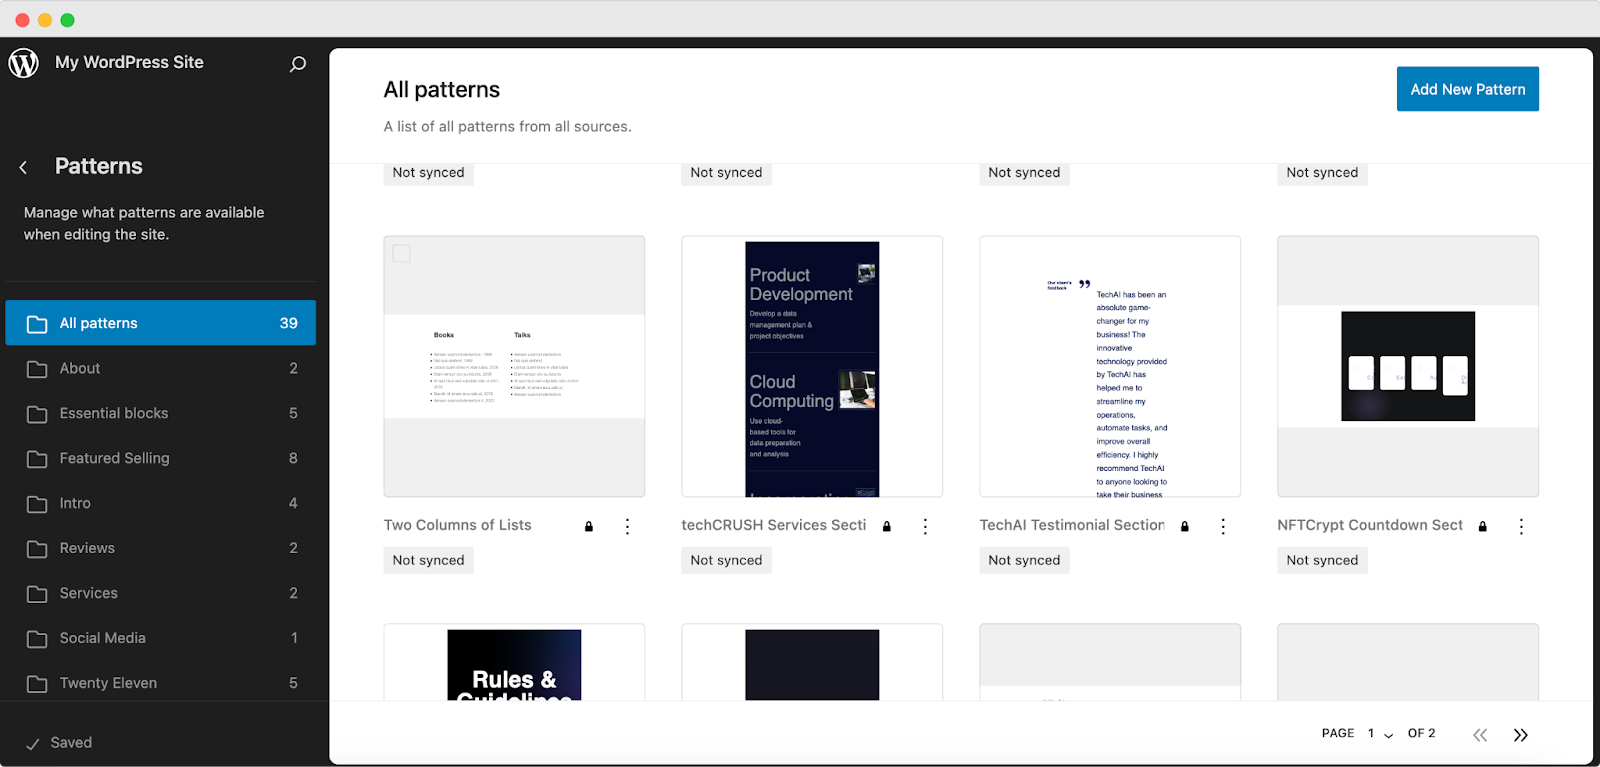
Task: Open the Product Development services thumbnail
Action: 812,367
